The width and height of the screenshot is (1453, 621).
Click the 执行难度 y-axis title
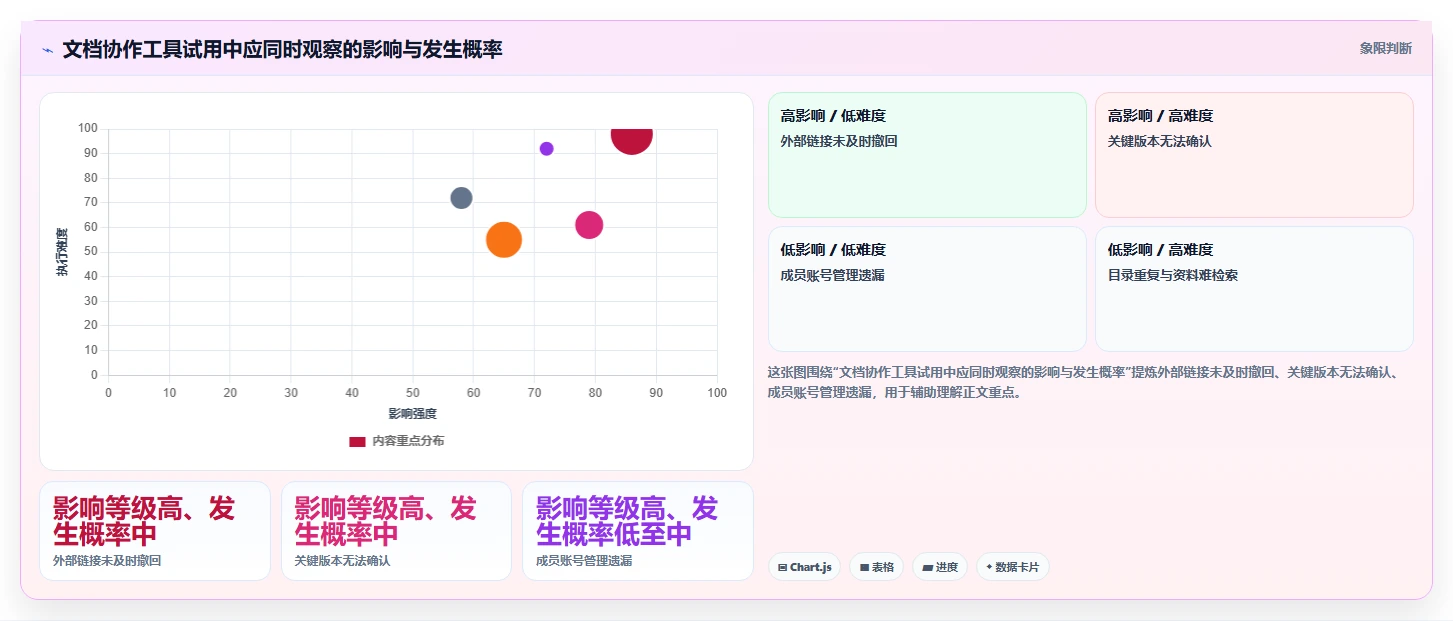62,252
